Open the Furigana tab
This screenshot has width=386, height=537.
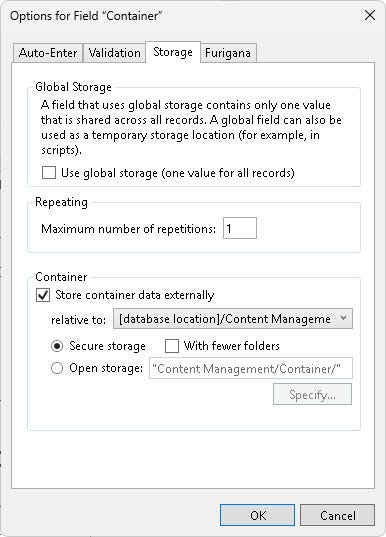[228, 53]
